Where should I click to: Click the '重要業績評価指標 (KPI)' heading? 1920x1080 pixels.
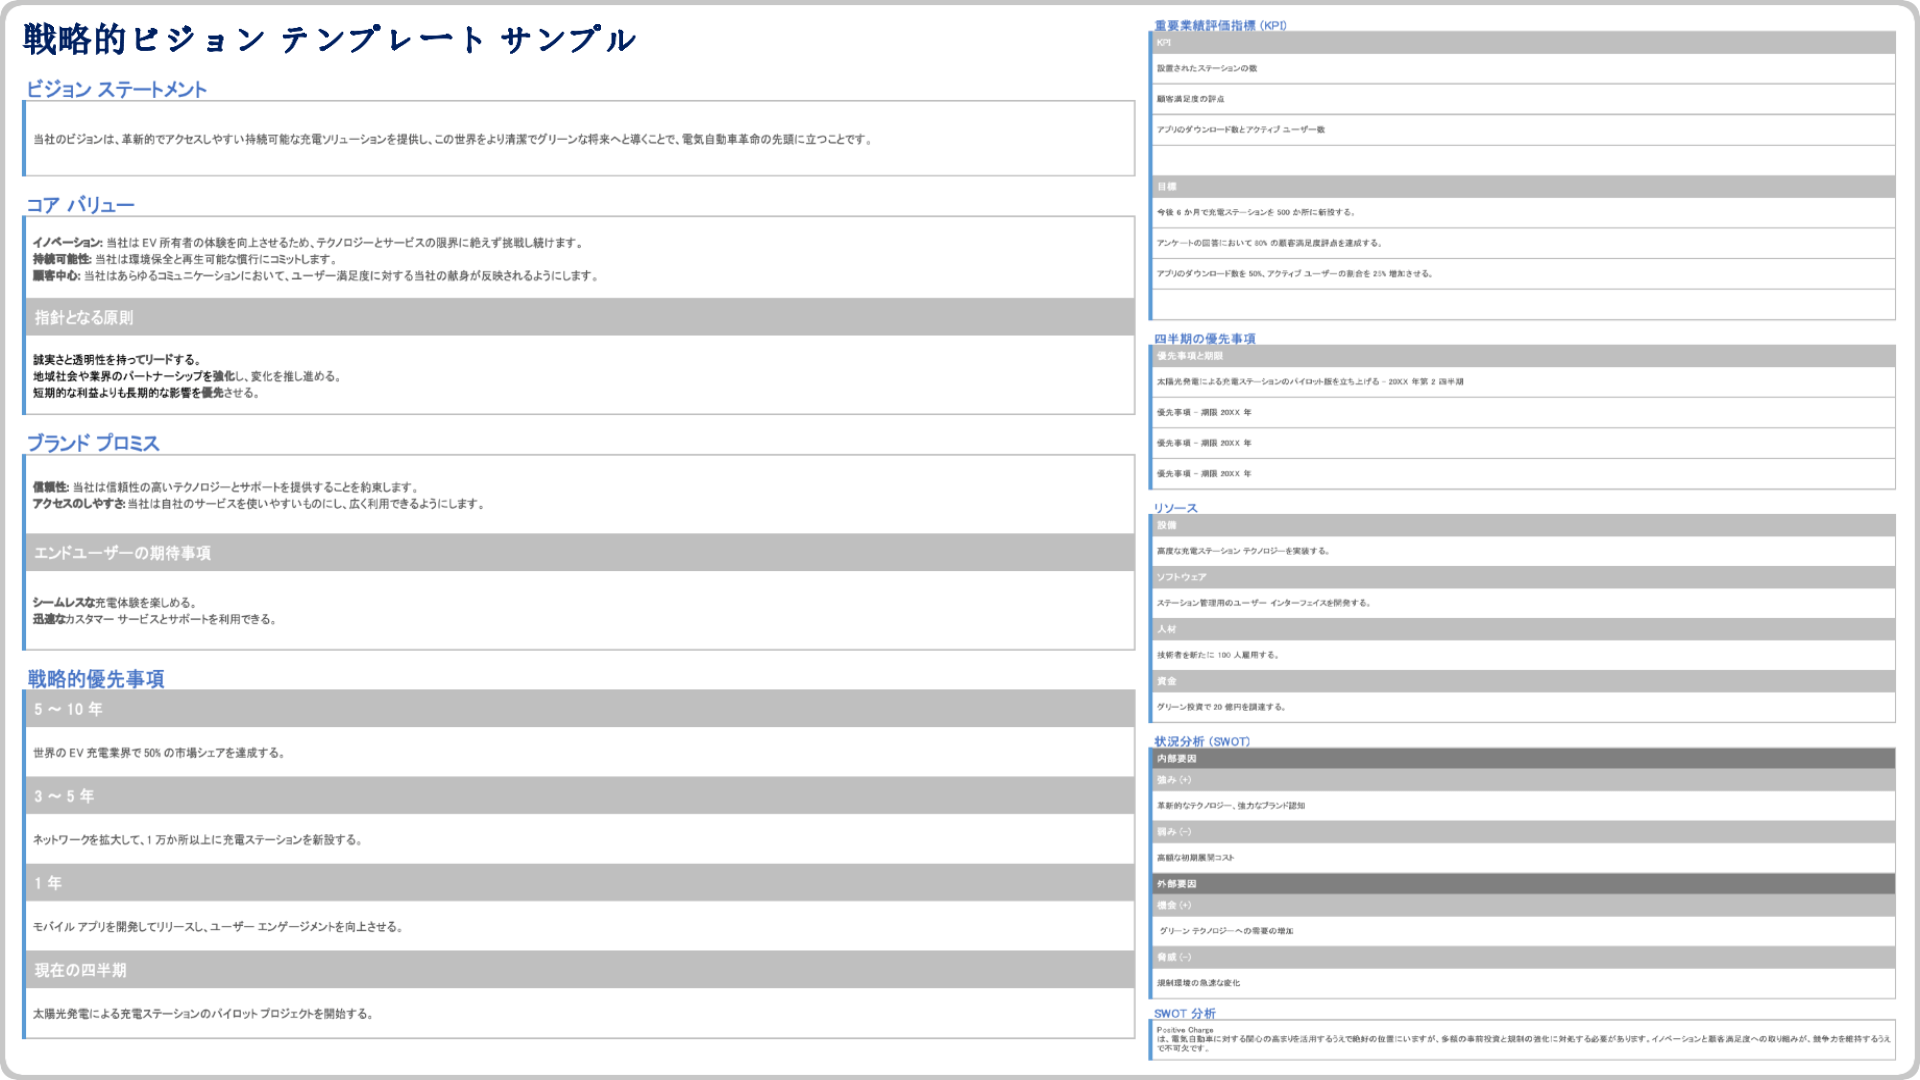1221,26
